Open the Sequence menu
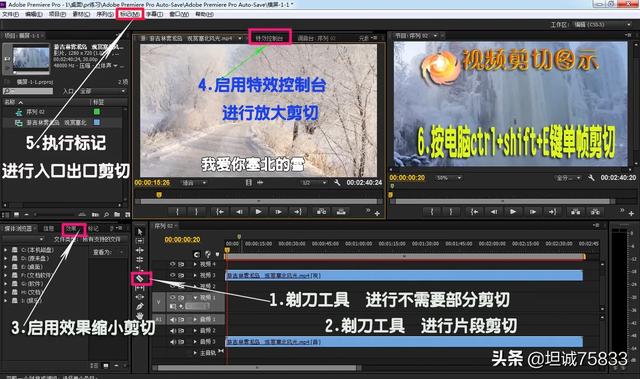 [x=105, y=14]
